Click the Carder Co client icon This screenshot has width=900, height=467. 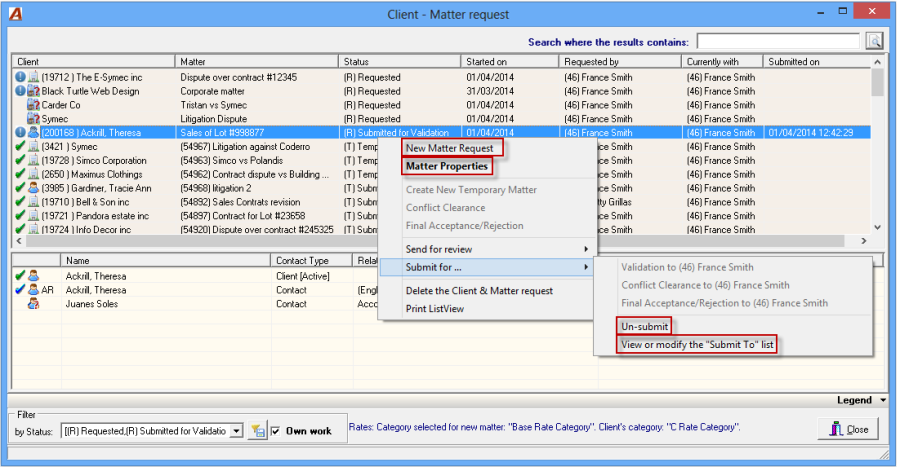coord(33,105)
